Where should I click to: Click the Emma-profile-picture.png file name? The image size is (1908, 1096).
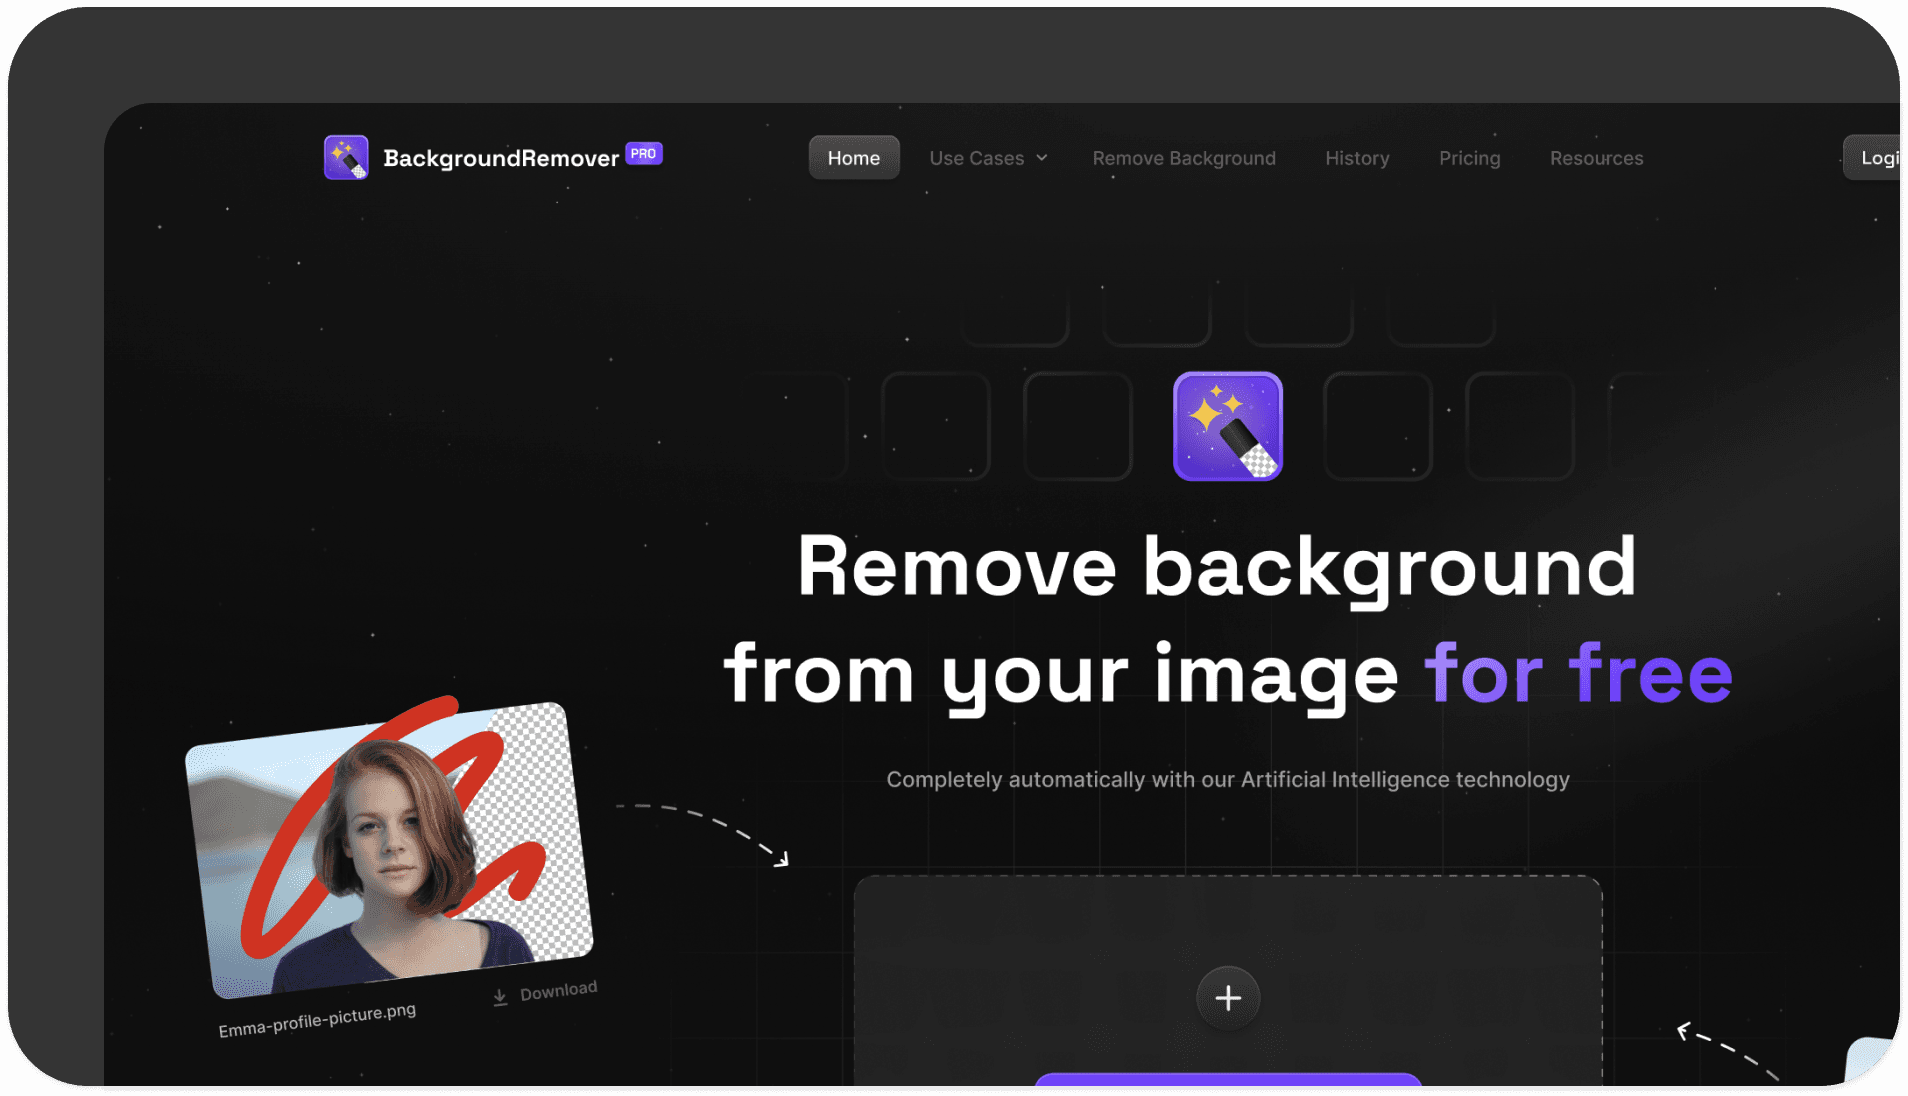pos(317,1020)
